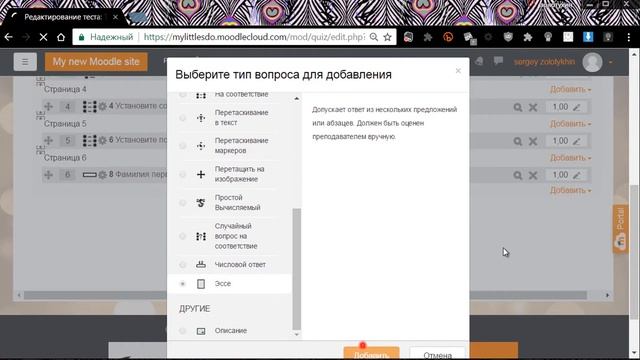Select the Перетаскивание маркеров radio button
The image size is (640, 360).
182,146
